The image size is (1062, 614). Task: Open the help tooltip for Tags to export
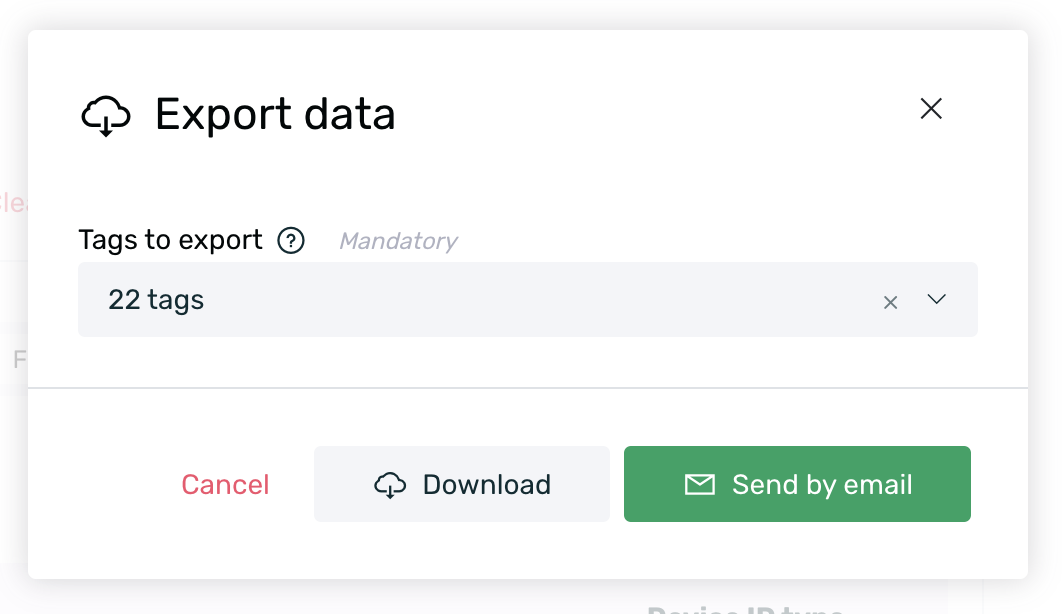(291, 240)
